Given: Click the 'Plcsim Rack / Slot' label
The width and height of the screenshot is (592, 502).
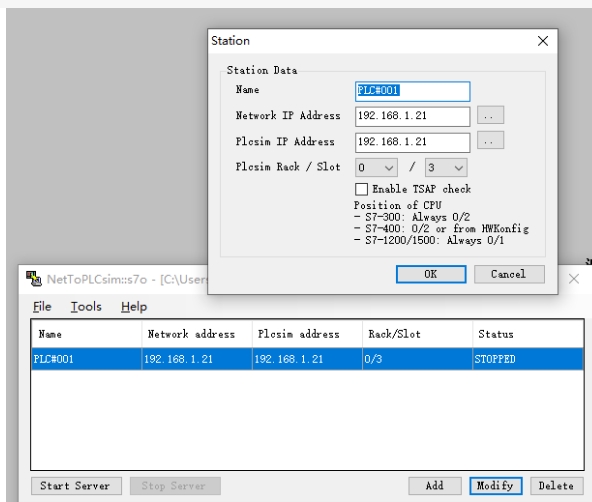Looking at the screenshot, I should (x=288, y=167).
